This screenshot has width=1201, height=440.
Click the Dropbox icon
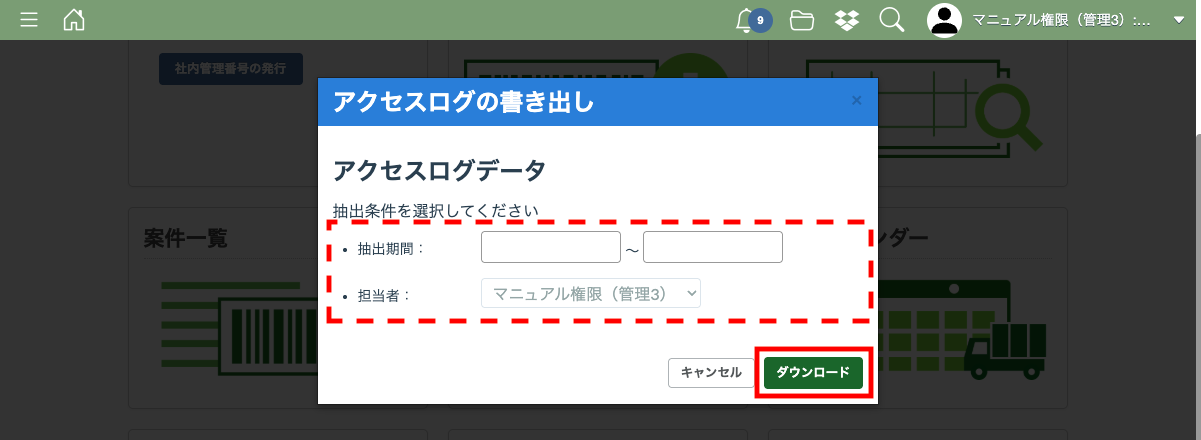pyautogui.click(x=846, y=20)
